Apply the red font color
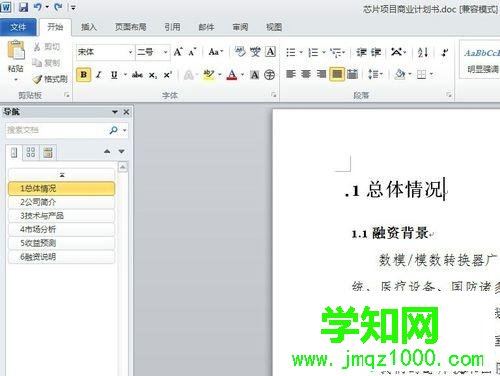 [232, 75]
